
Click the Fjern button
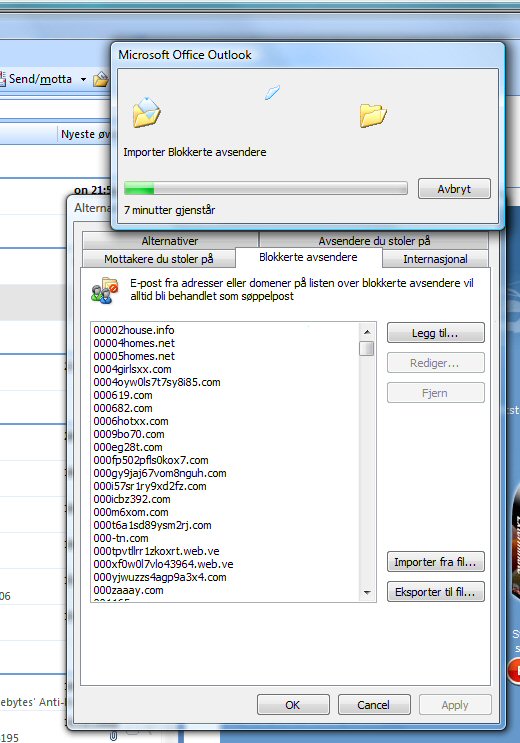click(x=436, y=393)
